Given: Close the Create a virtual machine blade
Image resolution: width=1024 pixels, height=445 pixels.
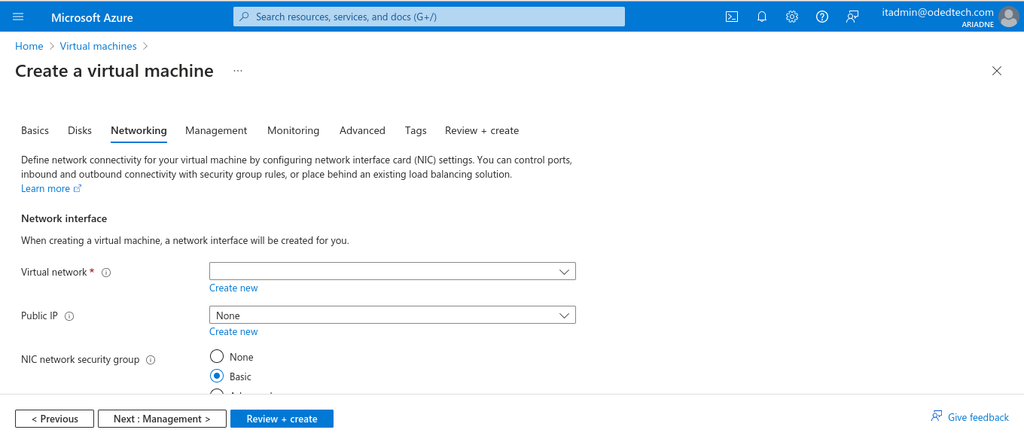Looking at the screenshot, I should pos(997,71).
